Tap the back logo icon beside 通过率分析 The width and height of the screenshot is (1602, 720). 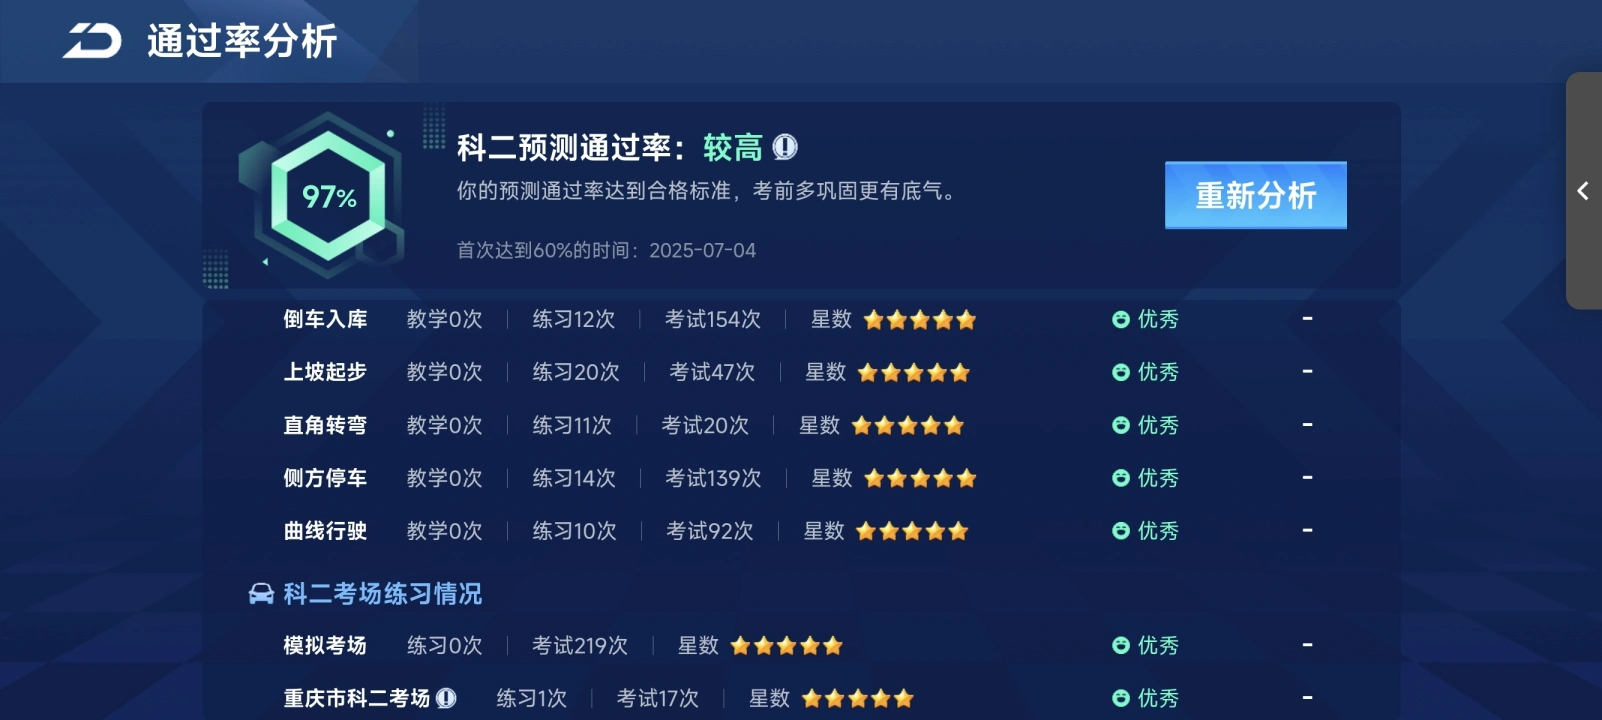pos(92,42)
